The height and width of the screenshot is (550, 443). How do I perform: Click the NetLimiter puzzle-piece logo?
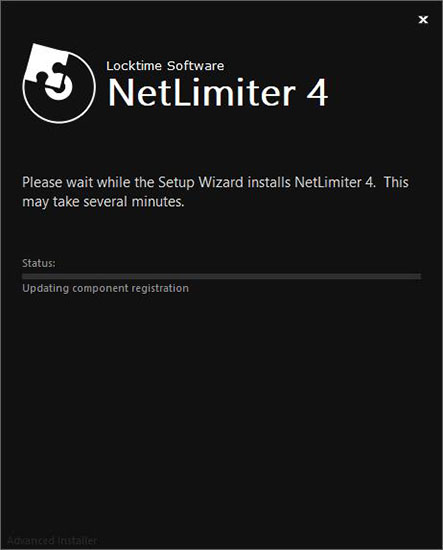pyautogui.click(x=59, y=83)
